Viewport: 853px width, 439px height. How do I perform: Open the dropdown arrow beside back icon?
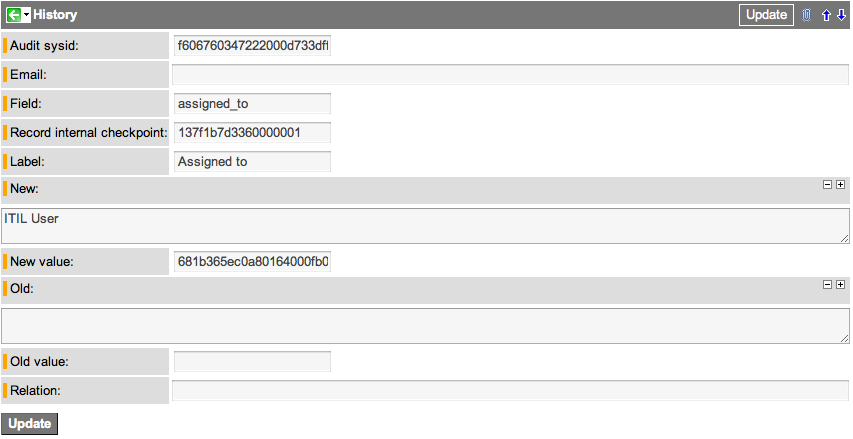pos(26,15)
